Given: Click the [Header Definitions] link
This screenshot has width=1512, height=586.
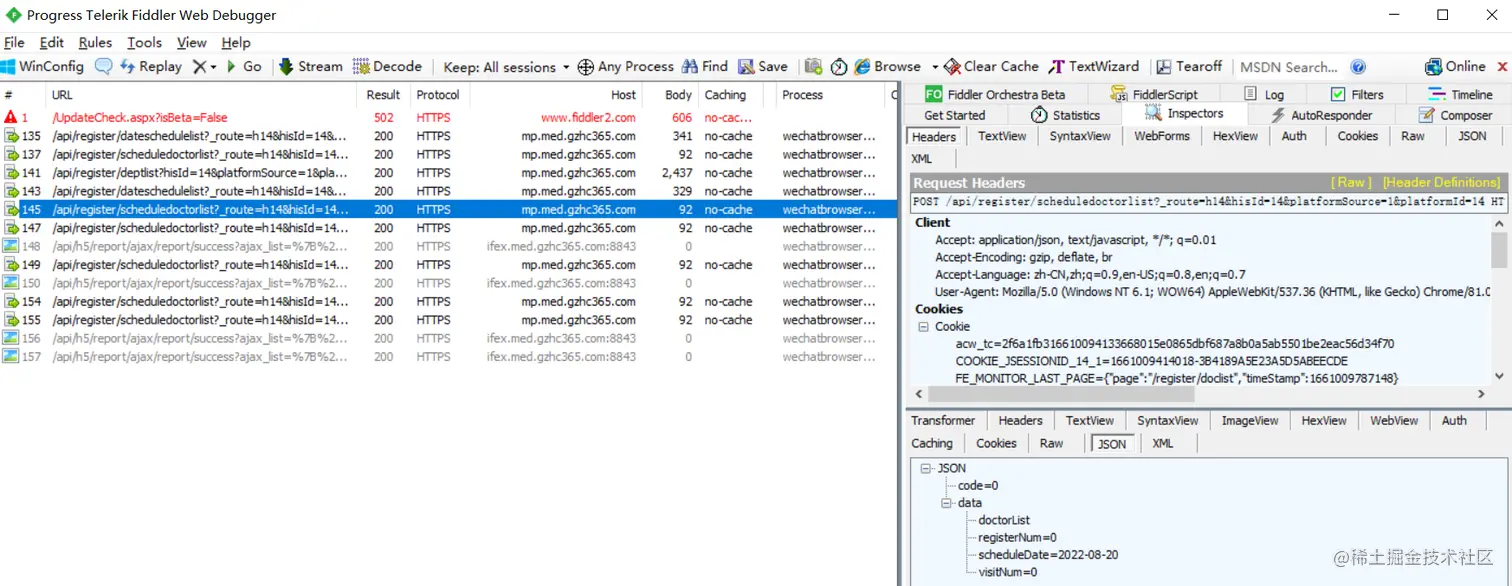Looking at the screenshot, I should tap(1441, 182).
